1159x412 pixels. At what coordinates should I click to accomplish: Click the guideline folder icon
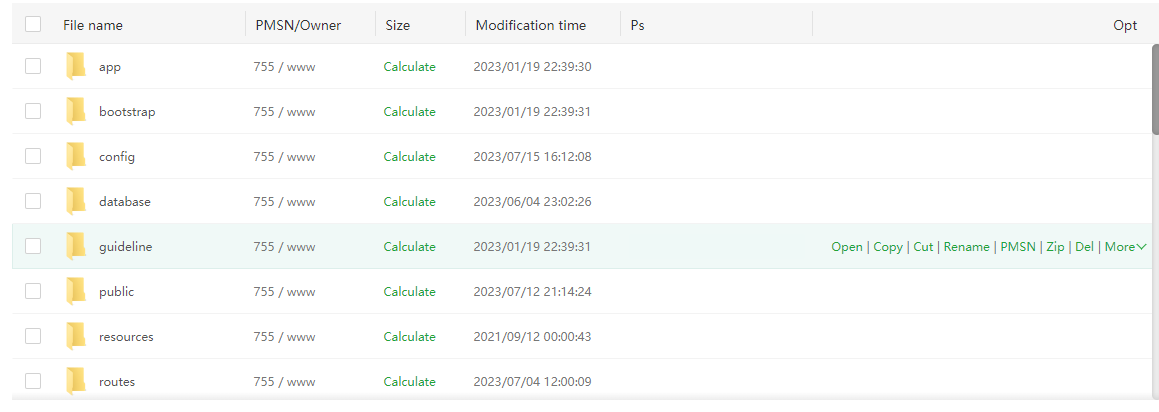[76, 247]
